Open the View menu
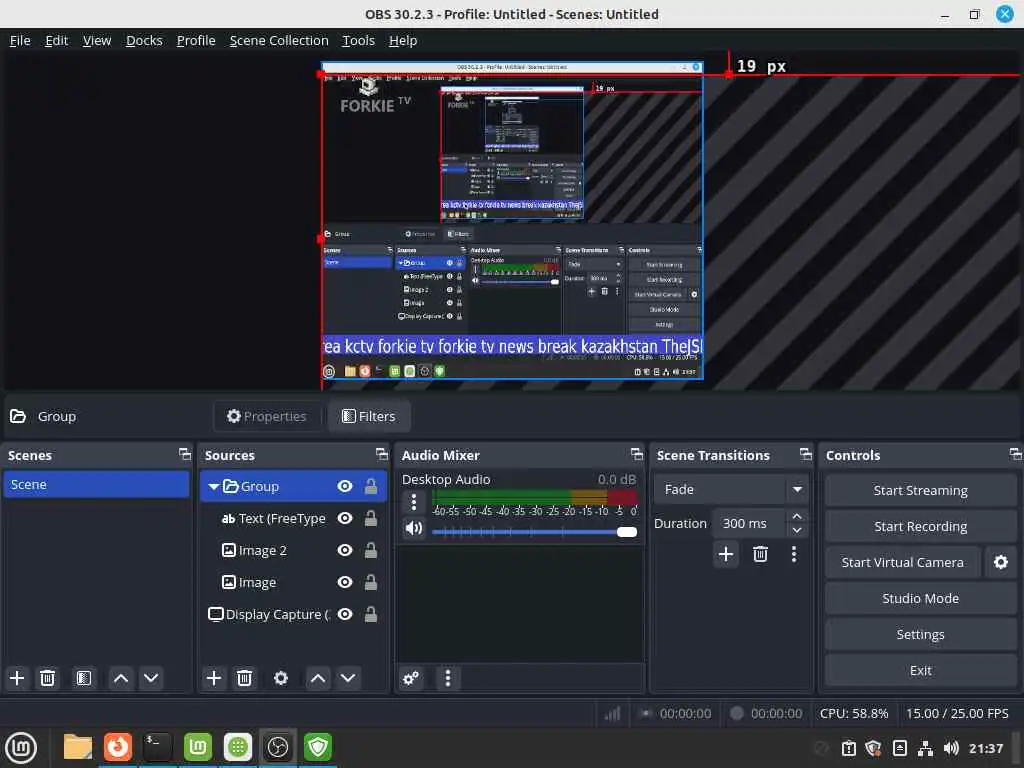 (97, 40)
